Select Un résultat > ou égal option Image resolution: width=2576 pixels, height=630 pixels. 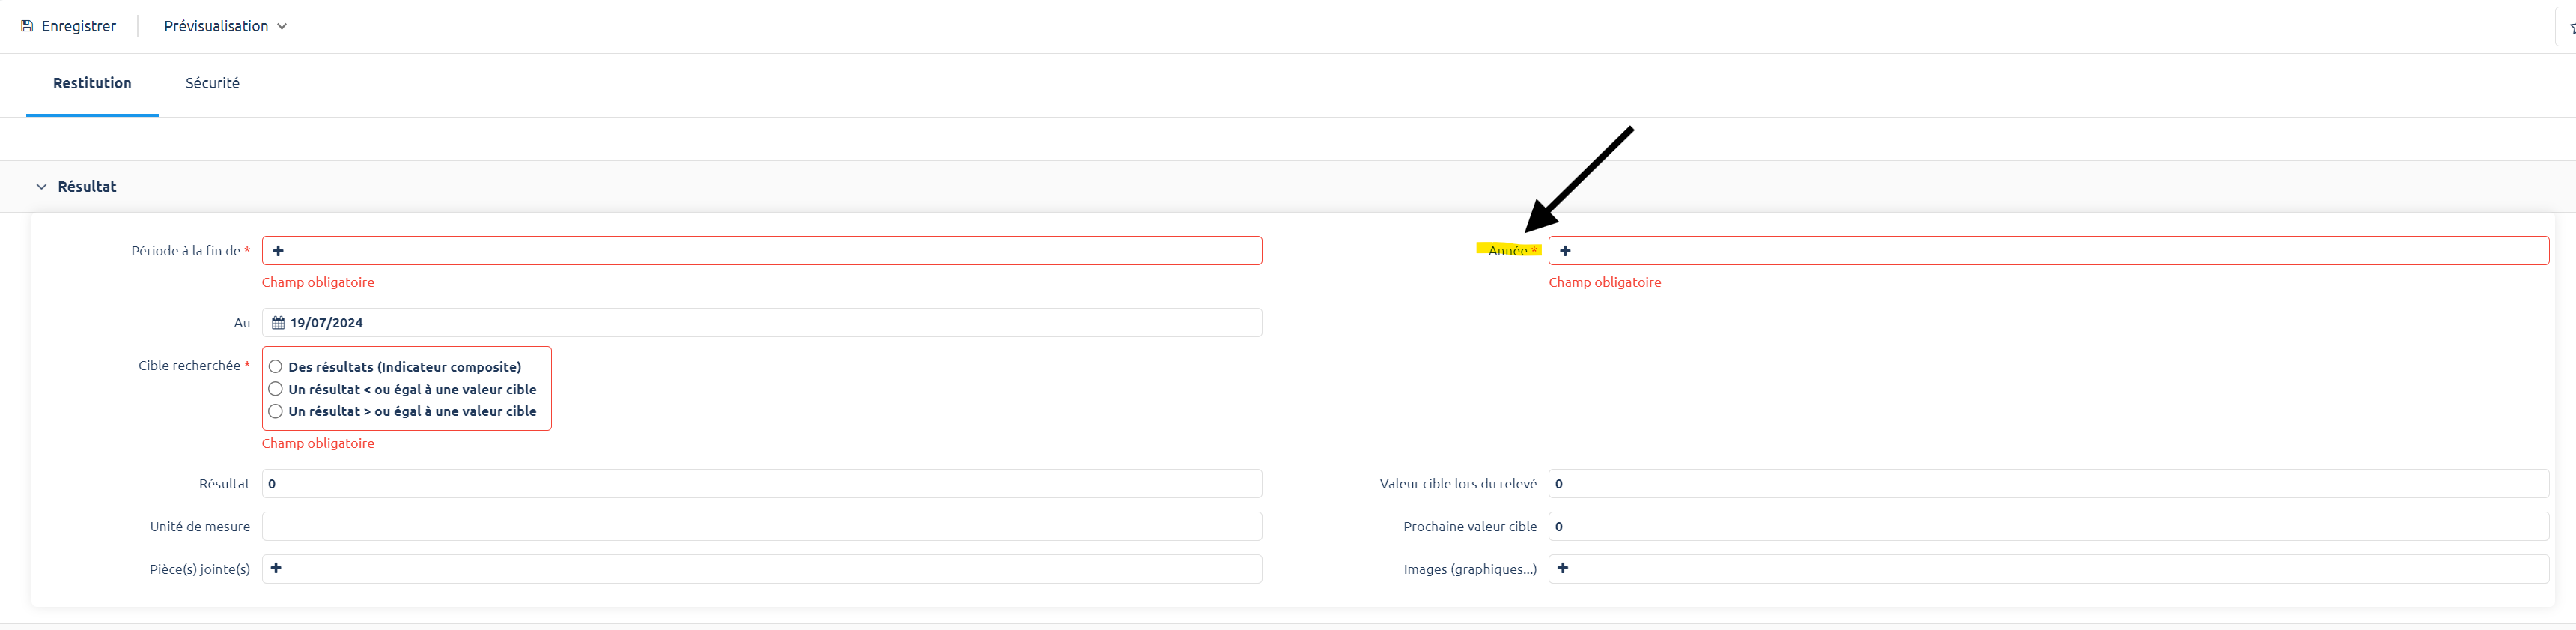pyautogui.click(x=275, y=411)
